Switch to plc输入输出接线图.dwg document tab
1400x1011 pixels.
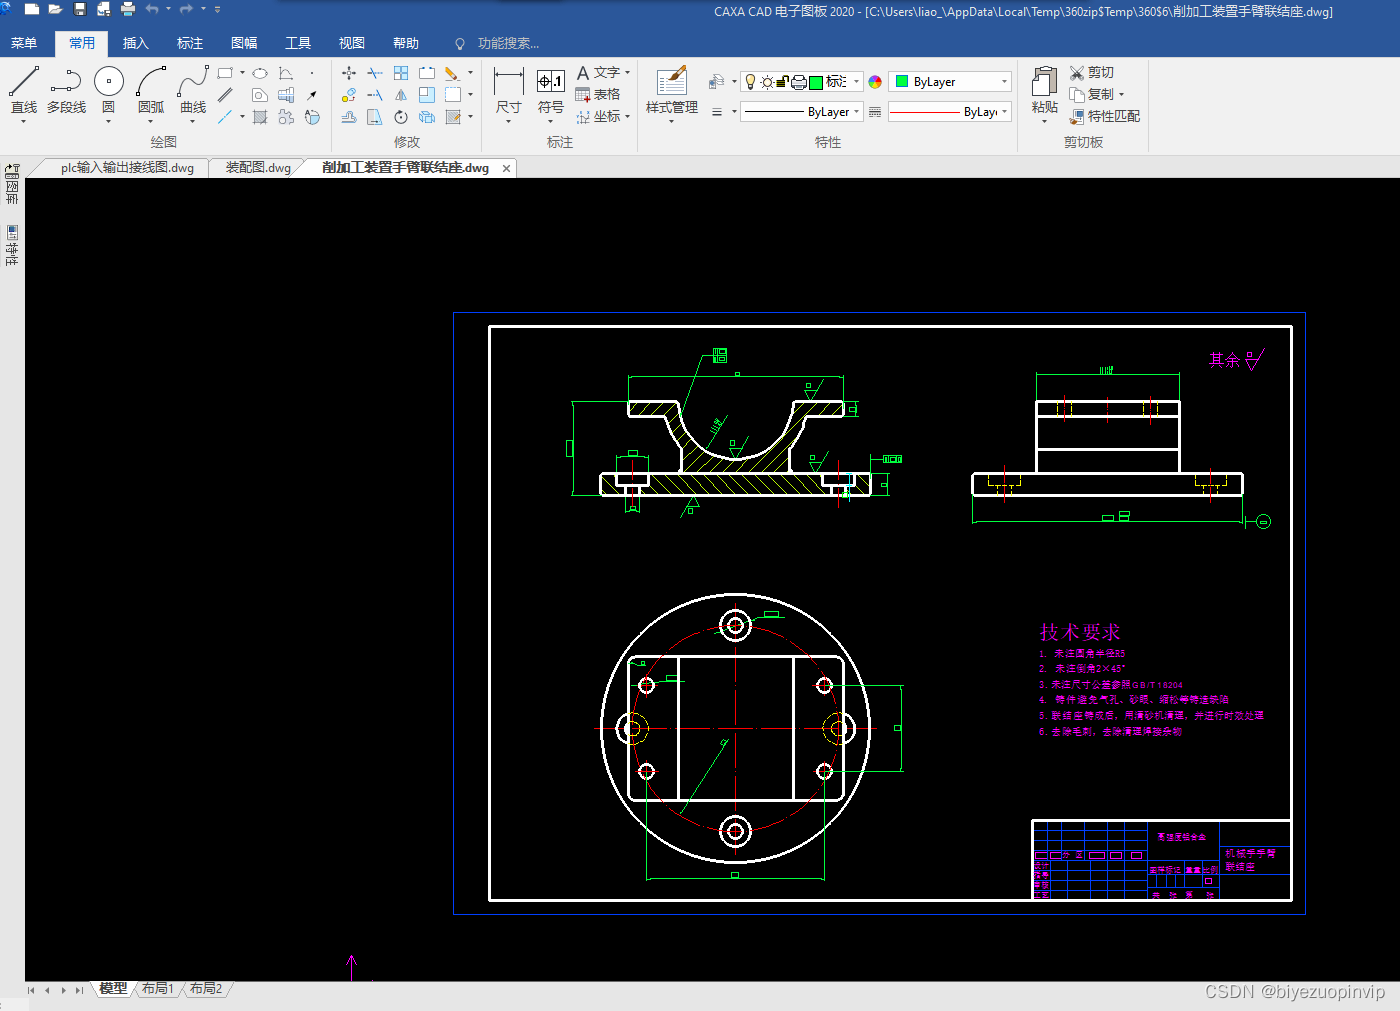127,168
